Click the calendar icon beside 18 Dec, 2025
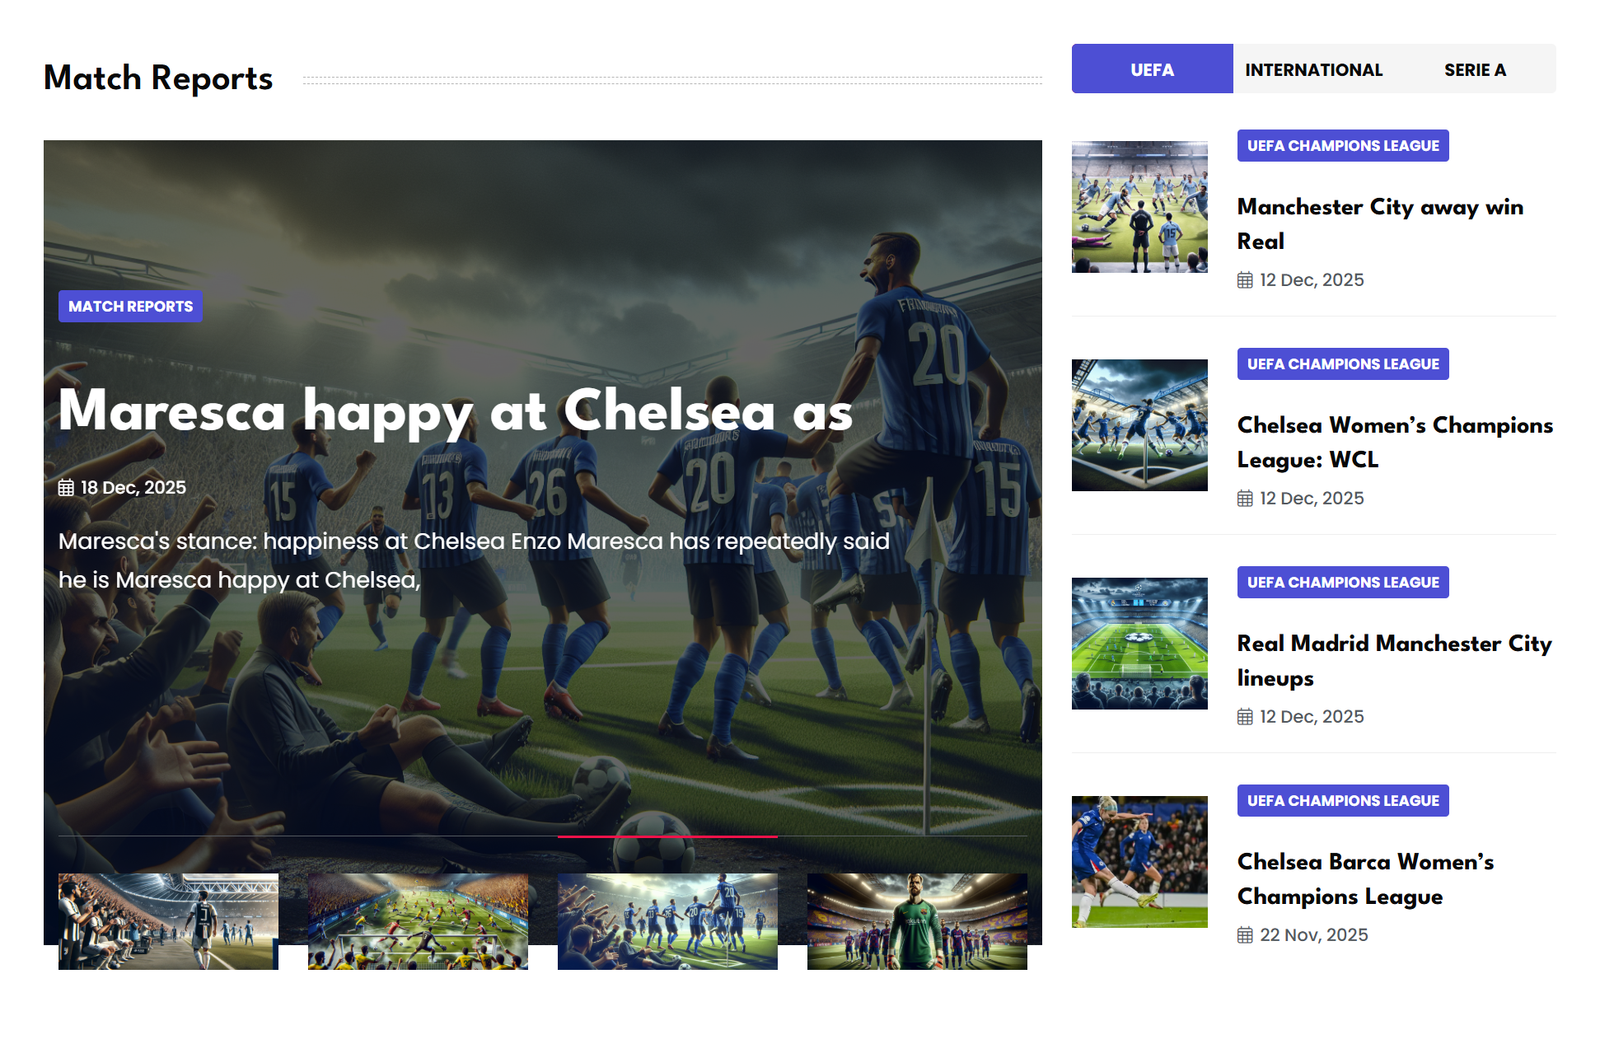 click(66, 488)
